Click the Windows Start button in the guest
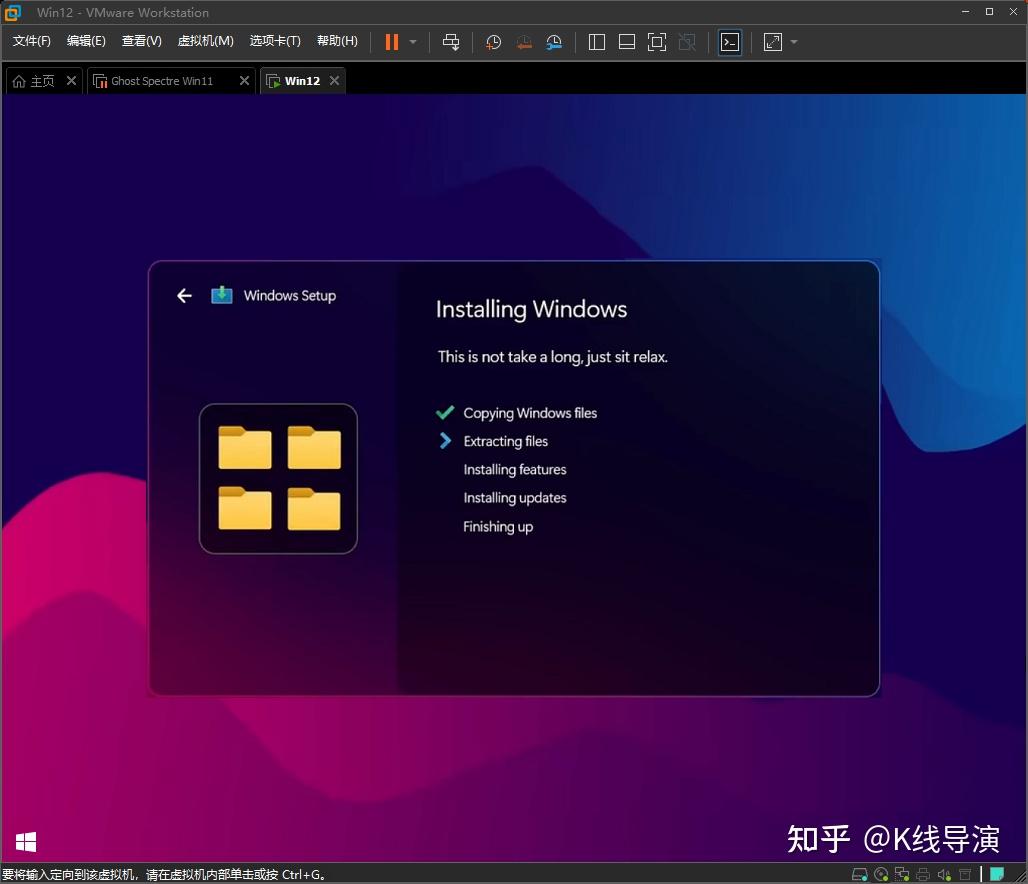This screenshot has width=1028, height=884. 25,842
